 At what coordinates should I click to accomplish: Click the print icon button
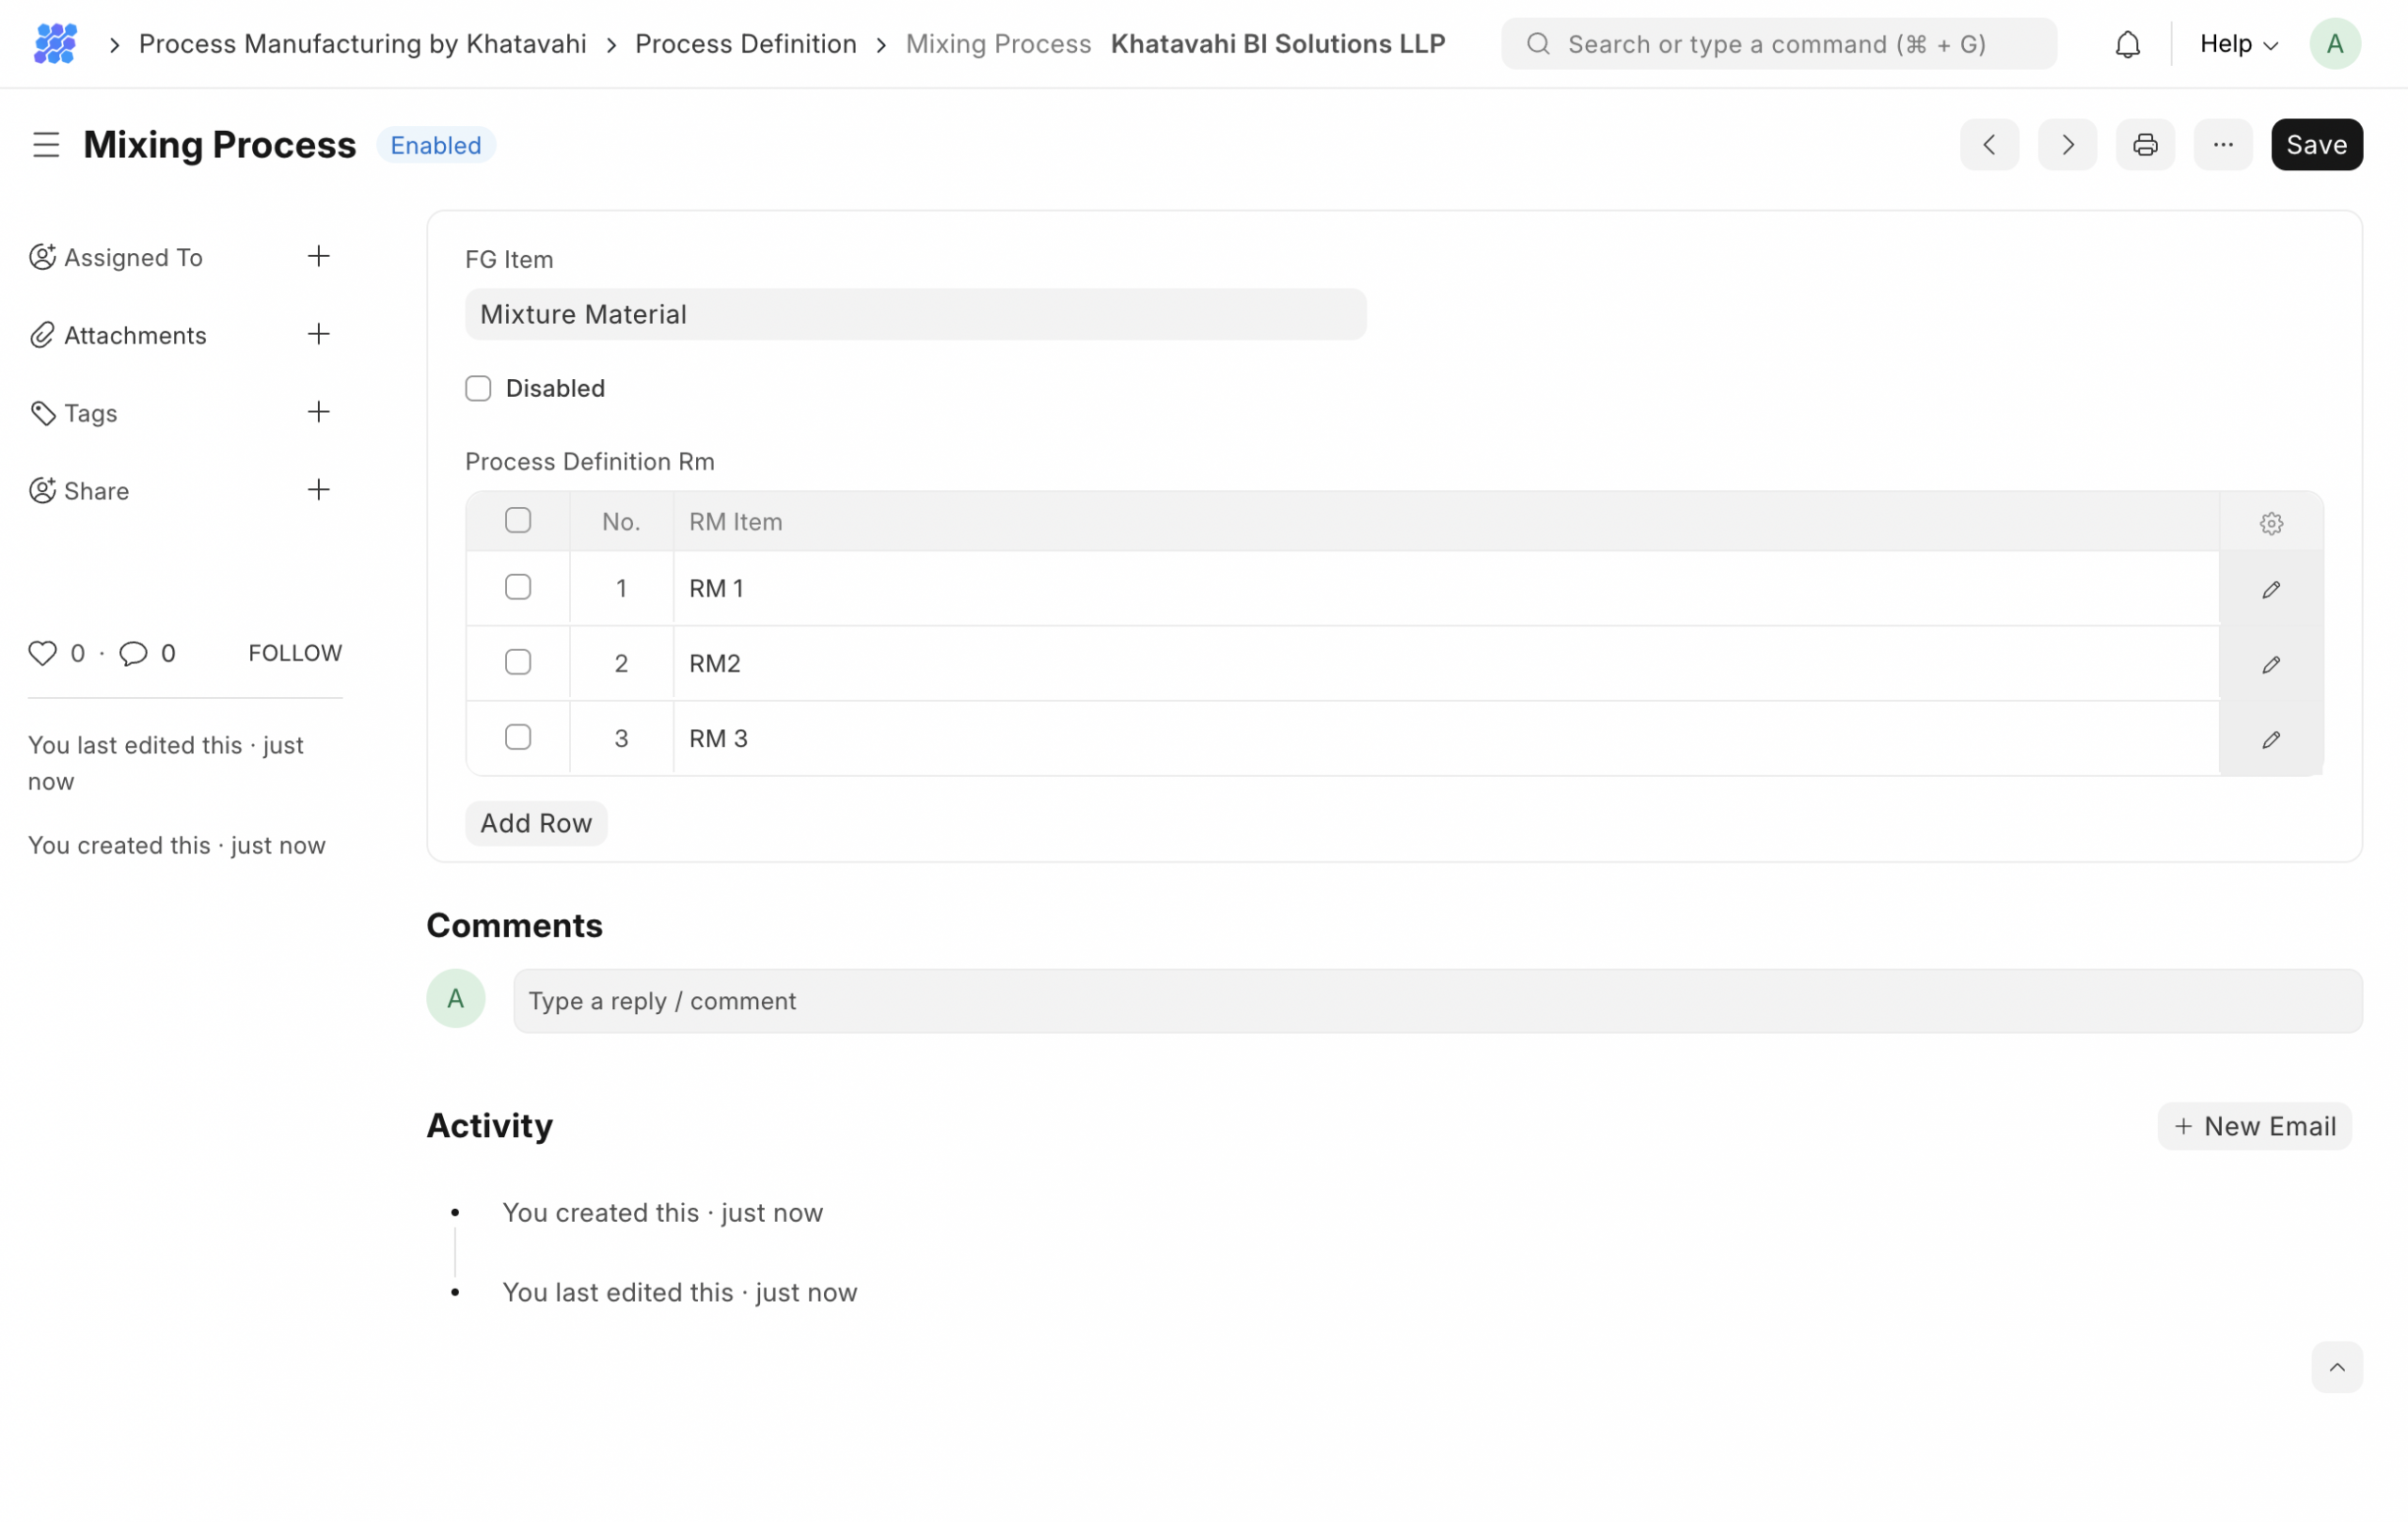pyautogui.click(x=2144, y=145)
